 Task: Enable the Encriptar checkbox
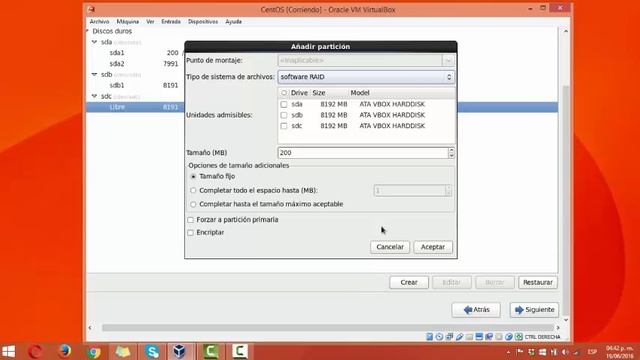(190, 233)
